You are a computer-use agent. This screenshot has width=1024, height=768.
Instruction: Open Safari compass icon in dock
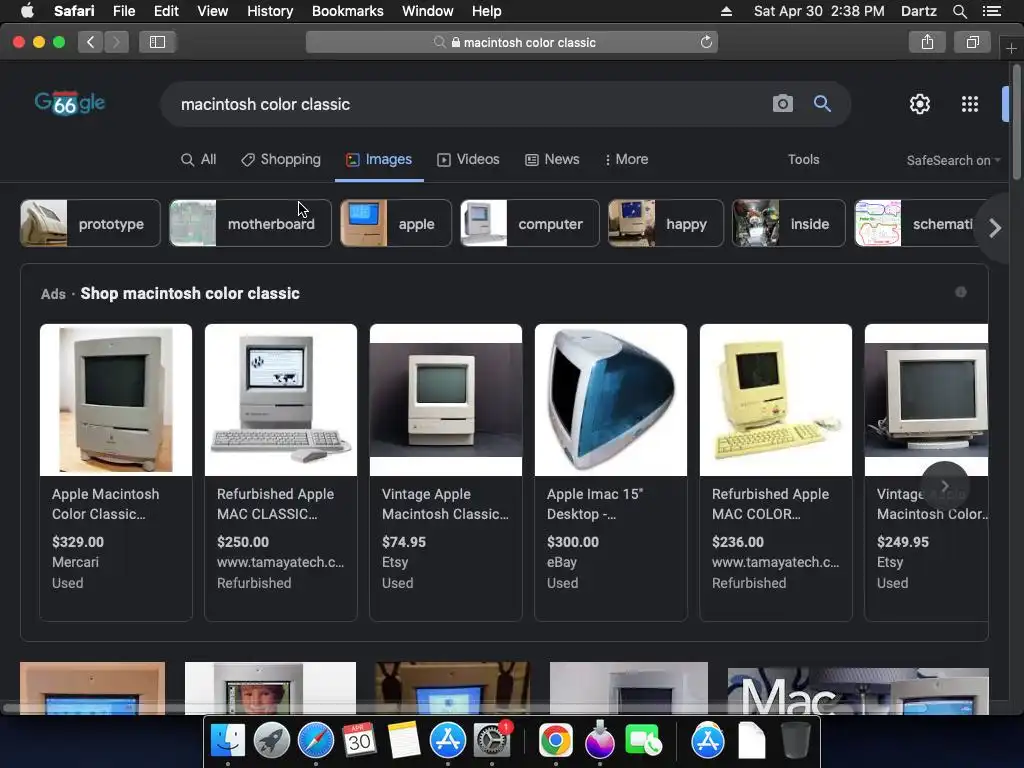[315, 741]
